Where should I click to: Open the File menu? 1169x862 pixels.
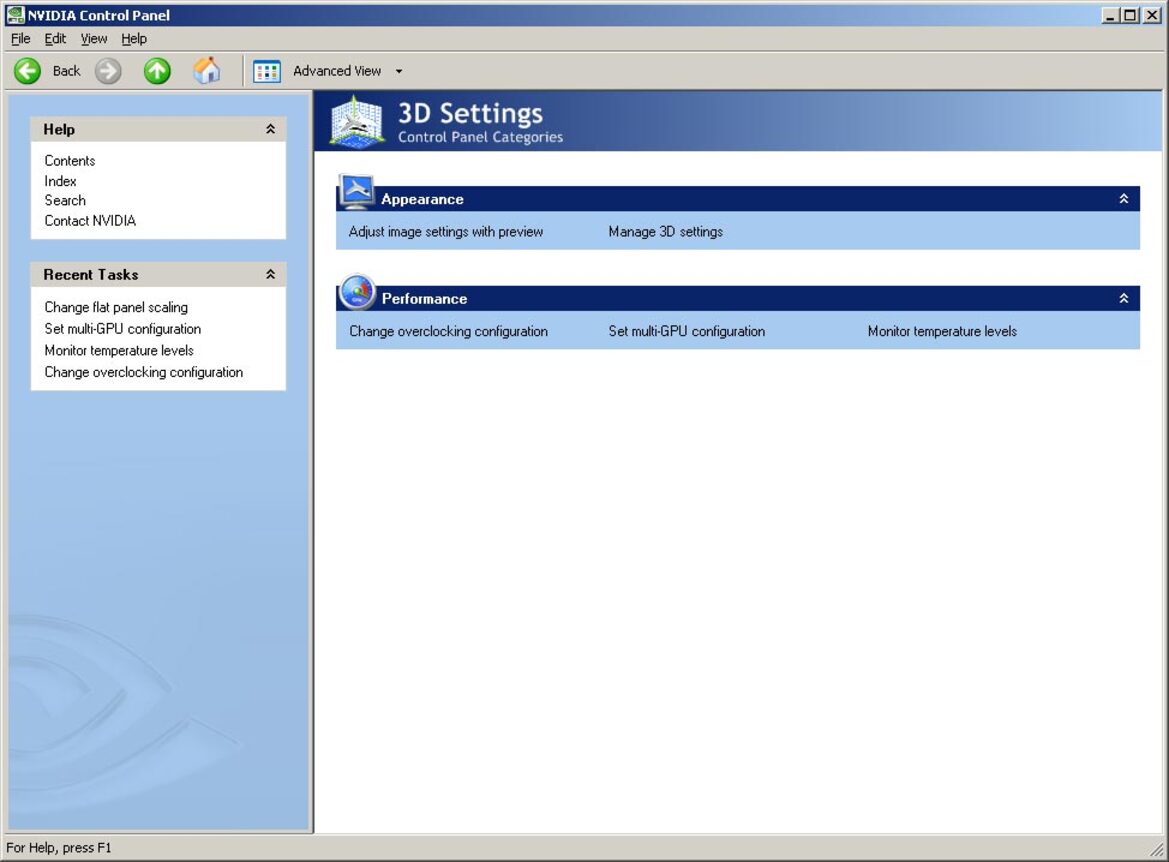tap(21, 39)
